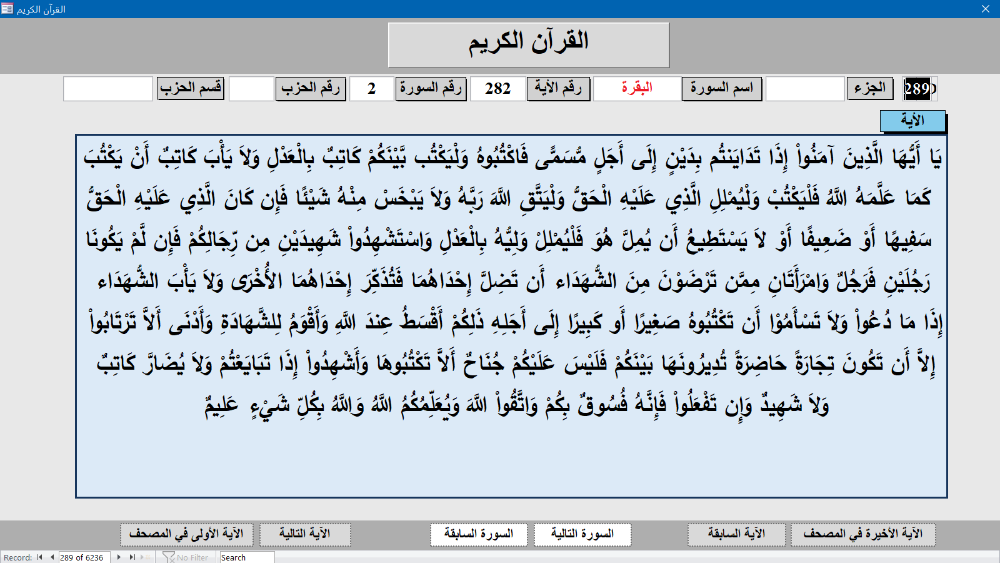Click the empty رقم الحزب value field

[251, 89]
